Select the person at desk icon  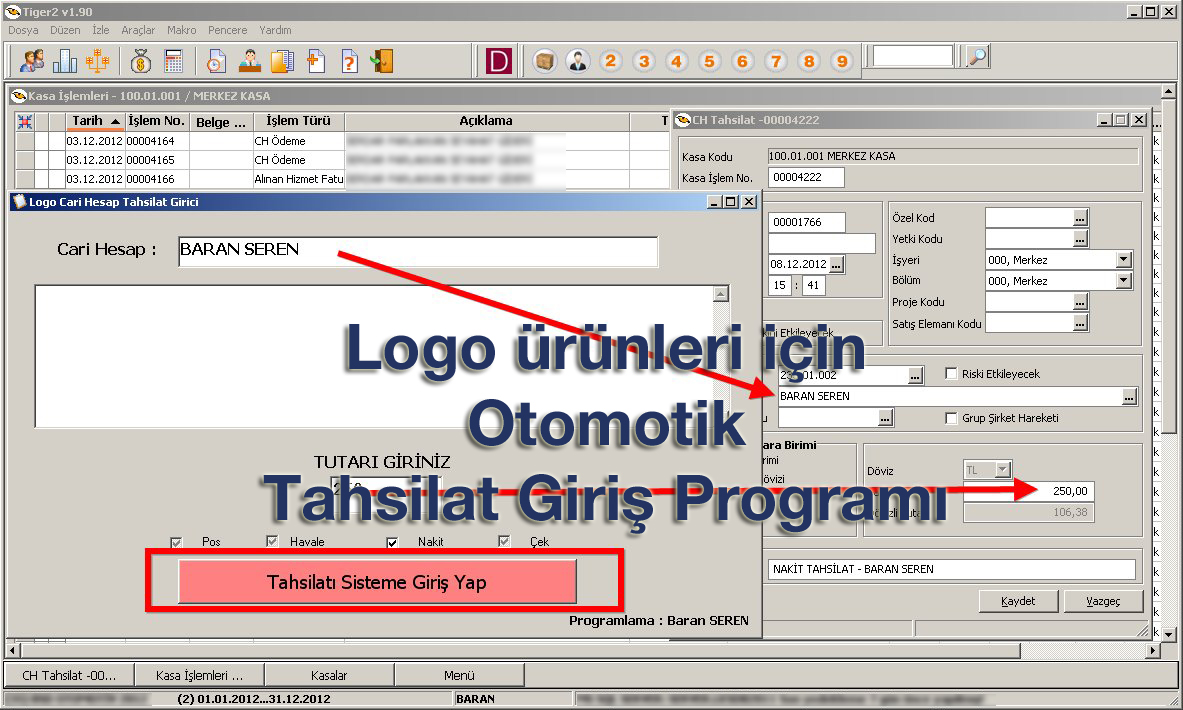(x=250, y=61)
